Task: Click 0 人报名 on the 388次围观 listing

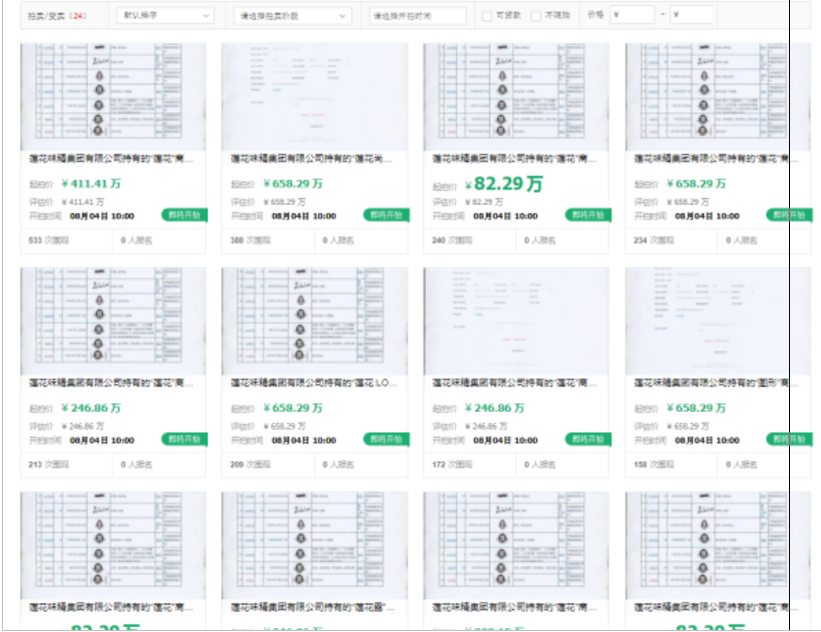Action: [338, 240]
